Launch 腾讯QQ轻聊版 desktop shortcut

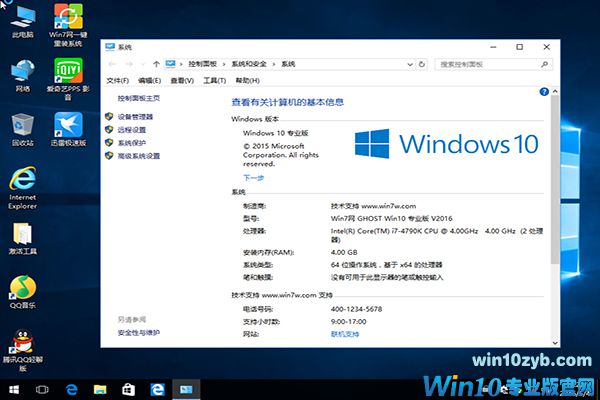click(23, 351)
